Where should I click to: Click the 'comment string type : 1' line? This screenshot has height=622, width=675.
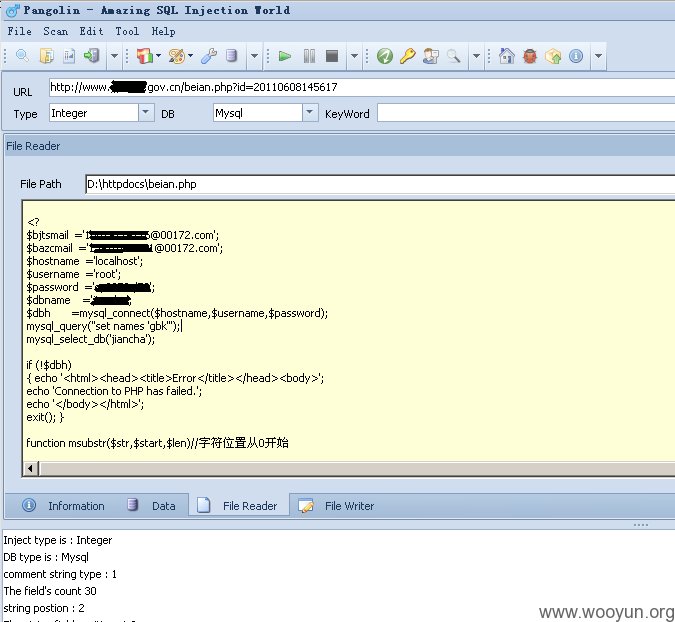pos(60,574)
